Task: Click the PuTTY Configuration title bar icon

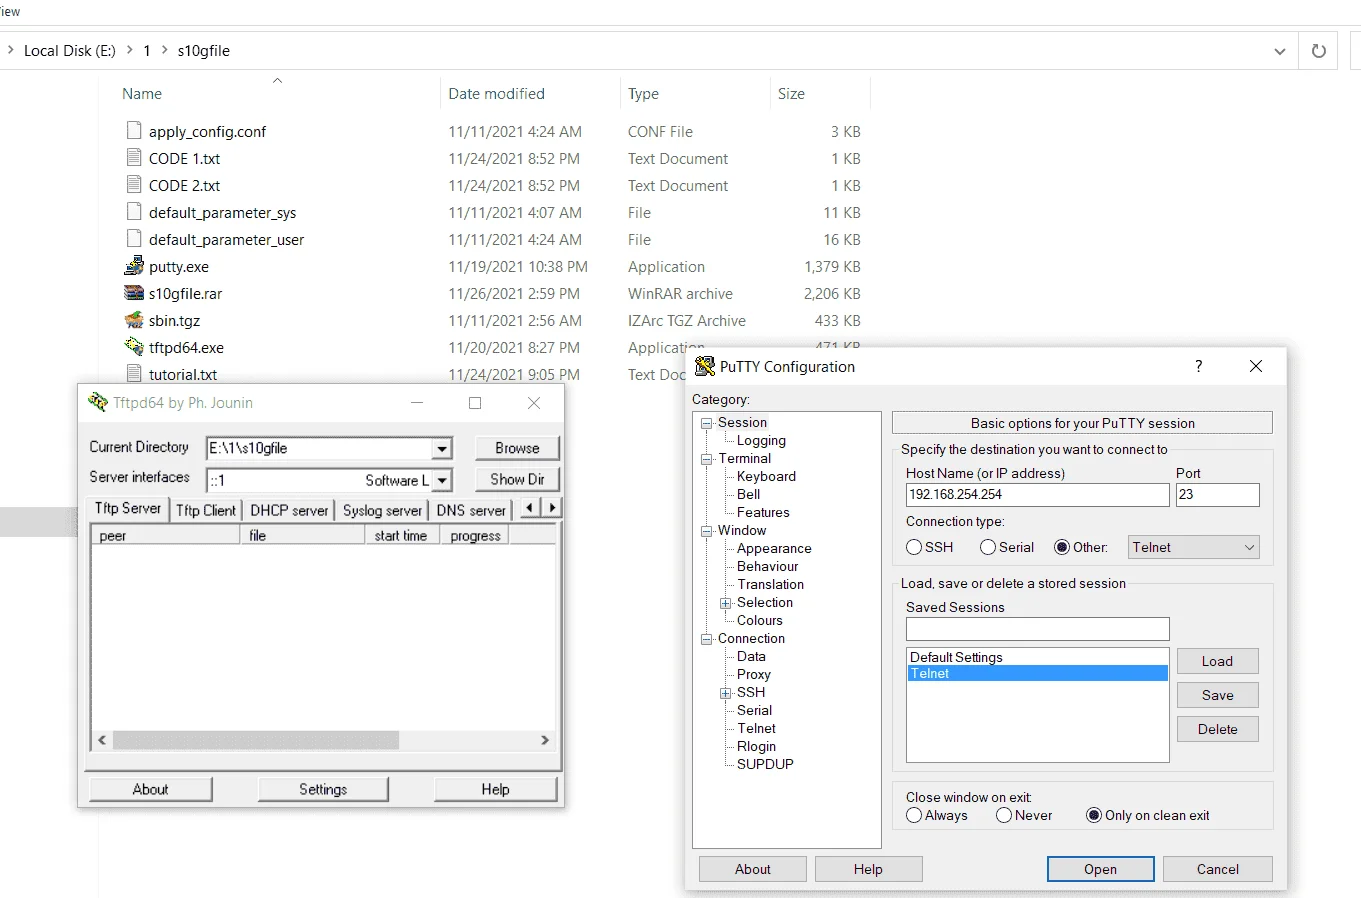Action: [x=705, y=366]
